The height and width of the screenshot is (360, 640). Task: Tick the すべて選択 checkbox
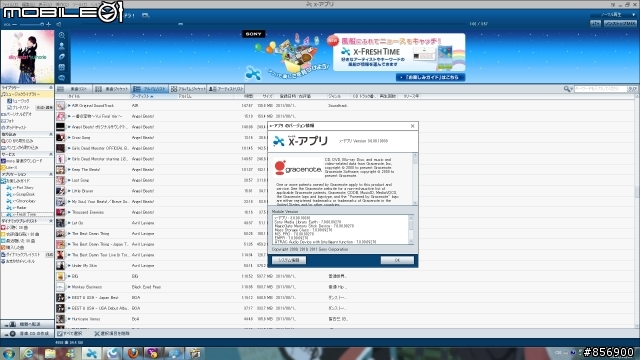(60, 333)
